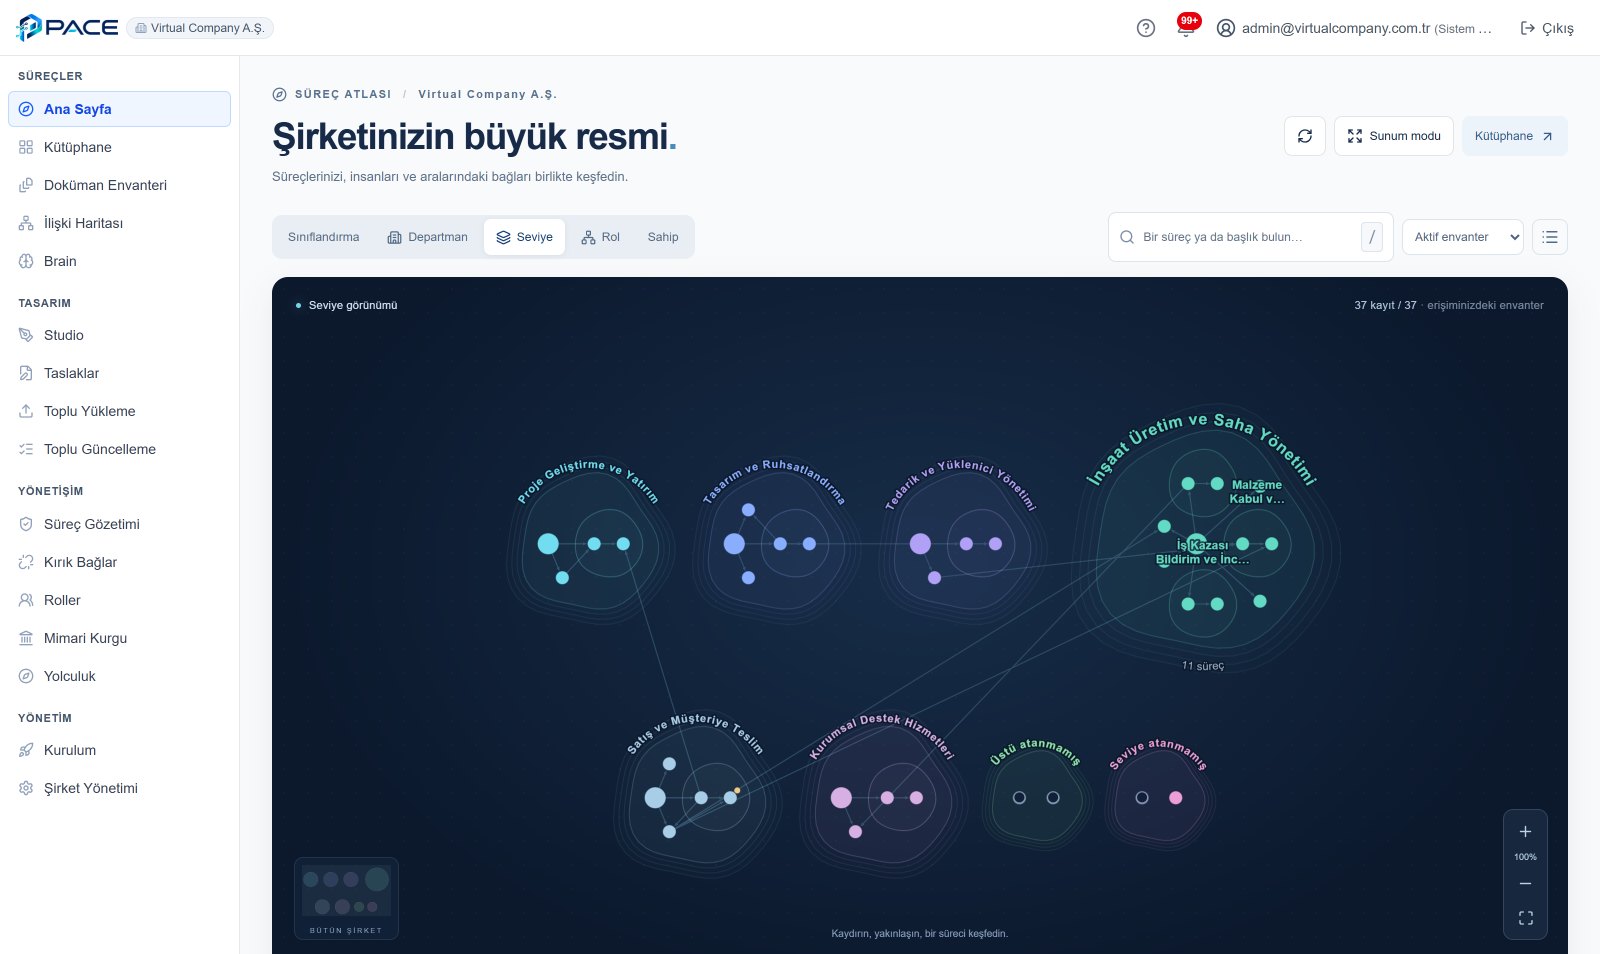Image resolution: width=1600 pixels, height=954 pixels.
Task: Click the Süreç Gözetimi shield icon
Action: (x=26, y=524)
